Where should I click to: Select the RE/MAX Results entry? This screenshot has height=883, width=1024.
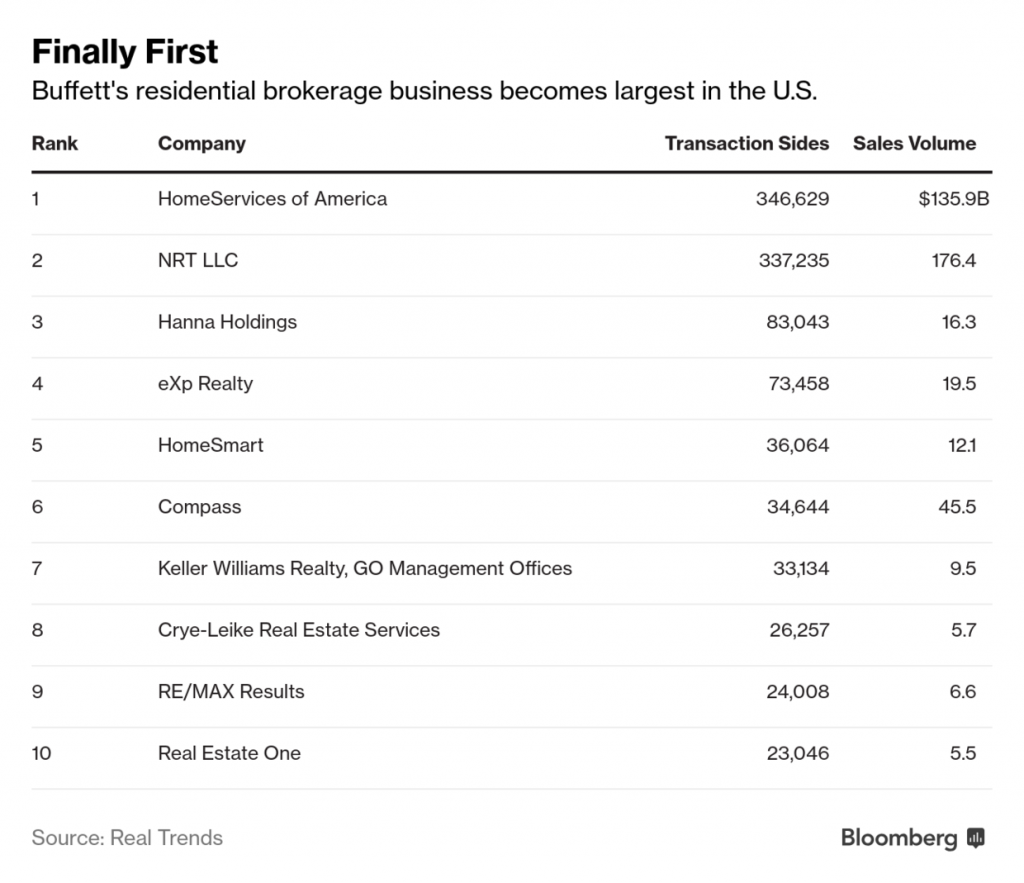point(231,692)
